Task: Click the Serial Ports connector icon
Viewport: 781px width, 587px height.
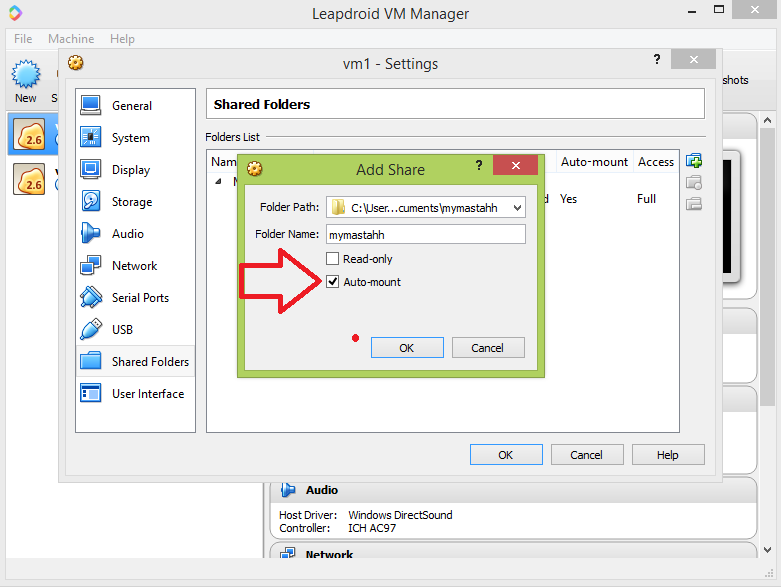Action: pos(91,297)
